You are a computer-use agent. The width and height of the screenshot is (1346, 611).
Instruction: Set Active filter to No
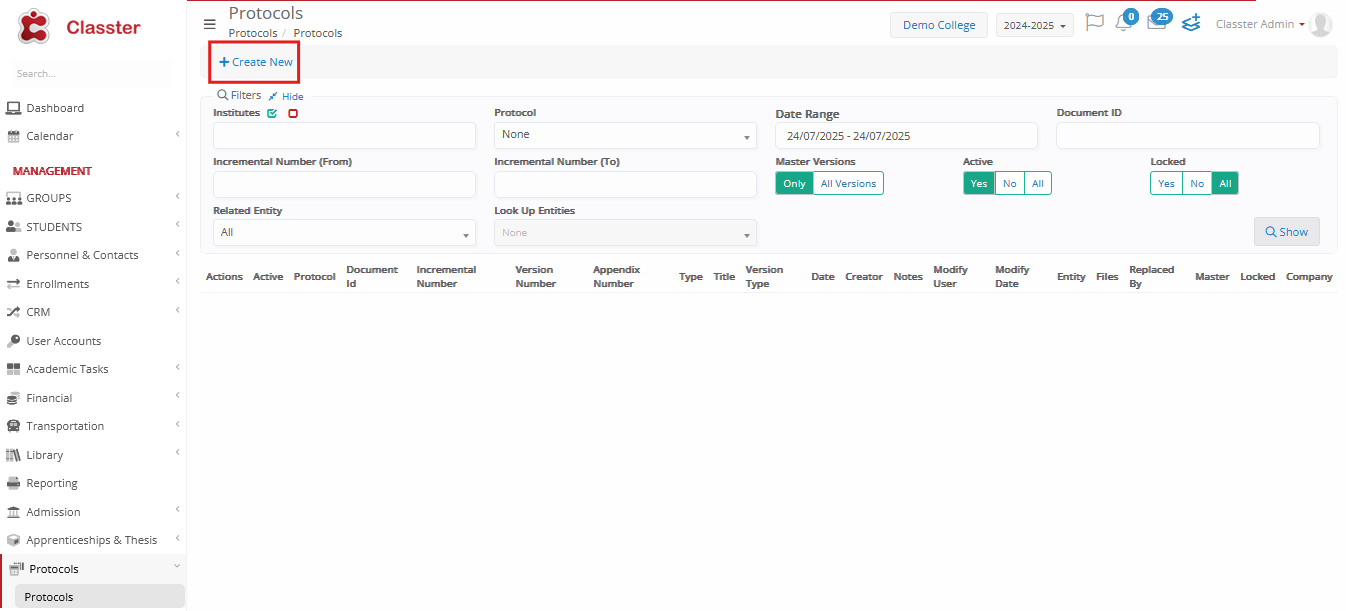tap(1009, 184)
